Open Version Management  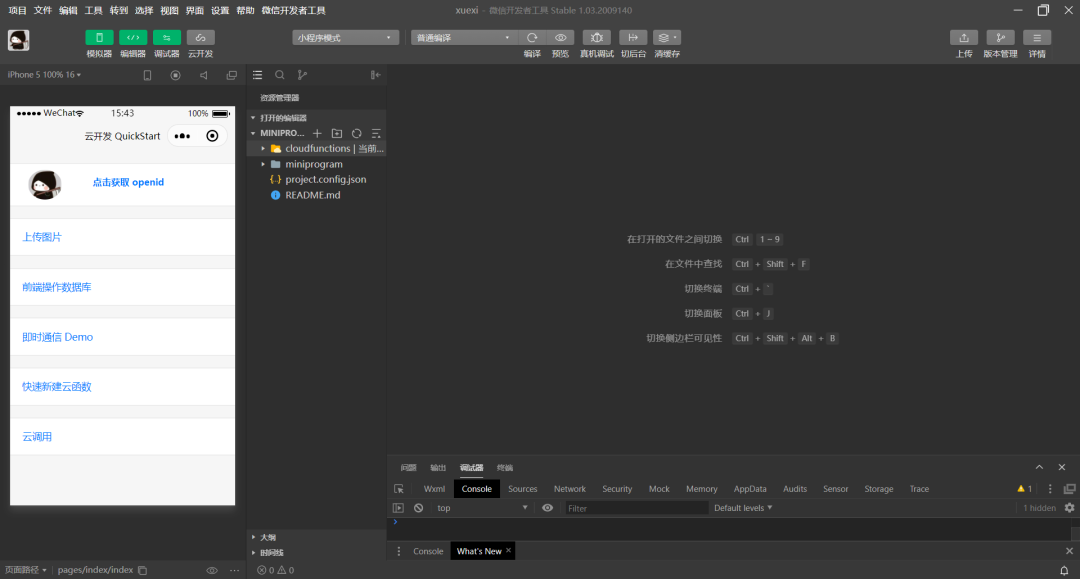click(1000, 38)
